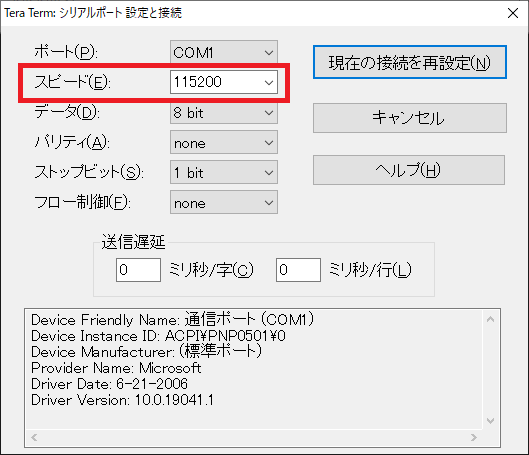Expand the パリティ none dropdown
Image resolution: width=529 pixels, height=455 pixels.
tap(224, 142)
